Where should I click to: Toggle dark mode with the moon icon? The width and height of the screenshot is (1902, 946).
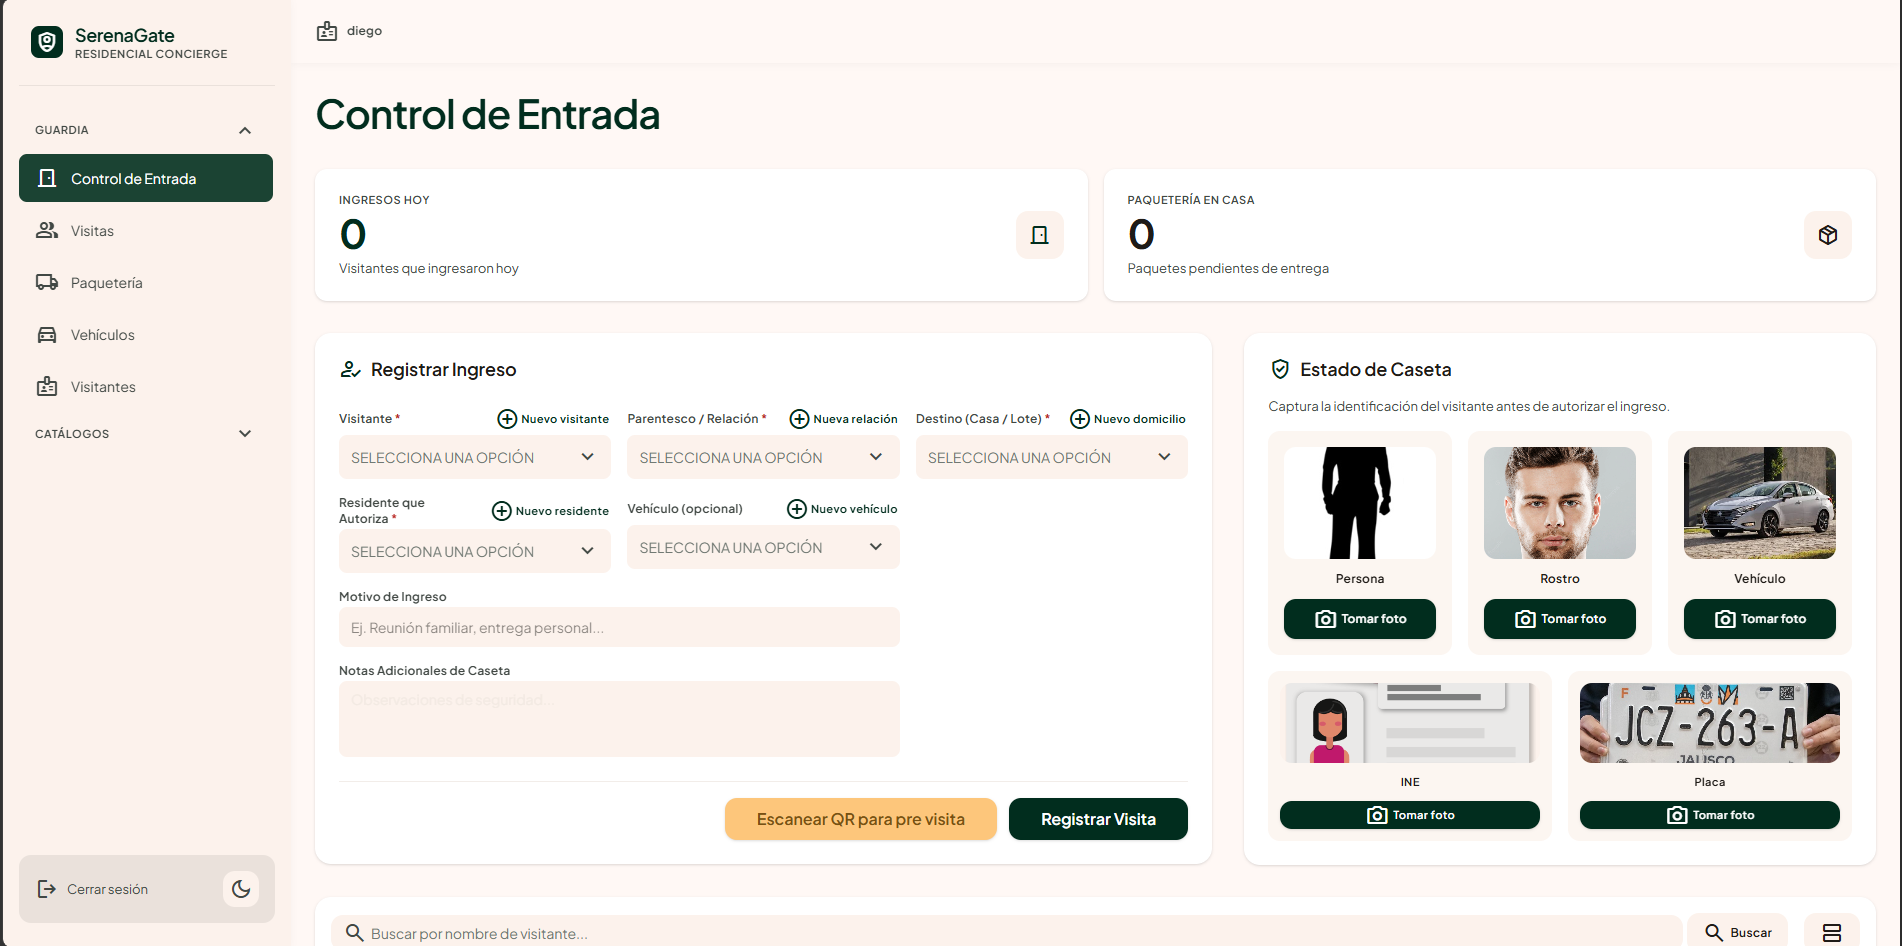click(241, 889)
